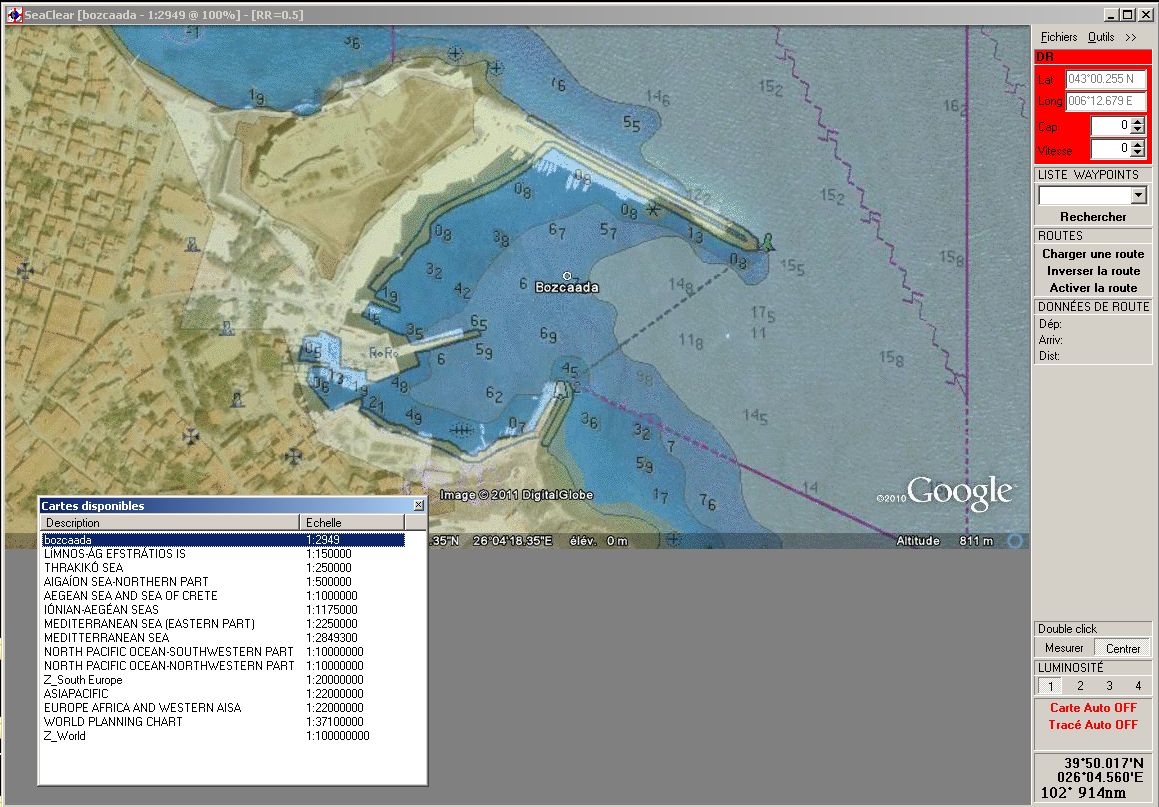Screen dimensions: 1159x807
Task: Open the Outils menu
Action: click(x=1101, y=37)
